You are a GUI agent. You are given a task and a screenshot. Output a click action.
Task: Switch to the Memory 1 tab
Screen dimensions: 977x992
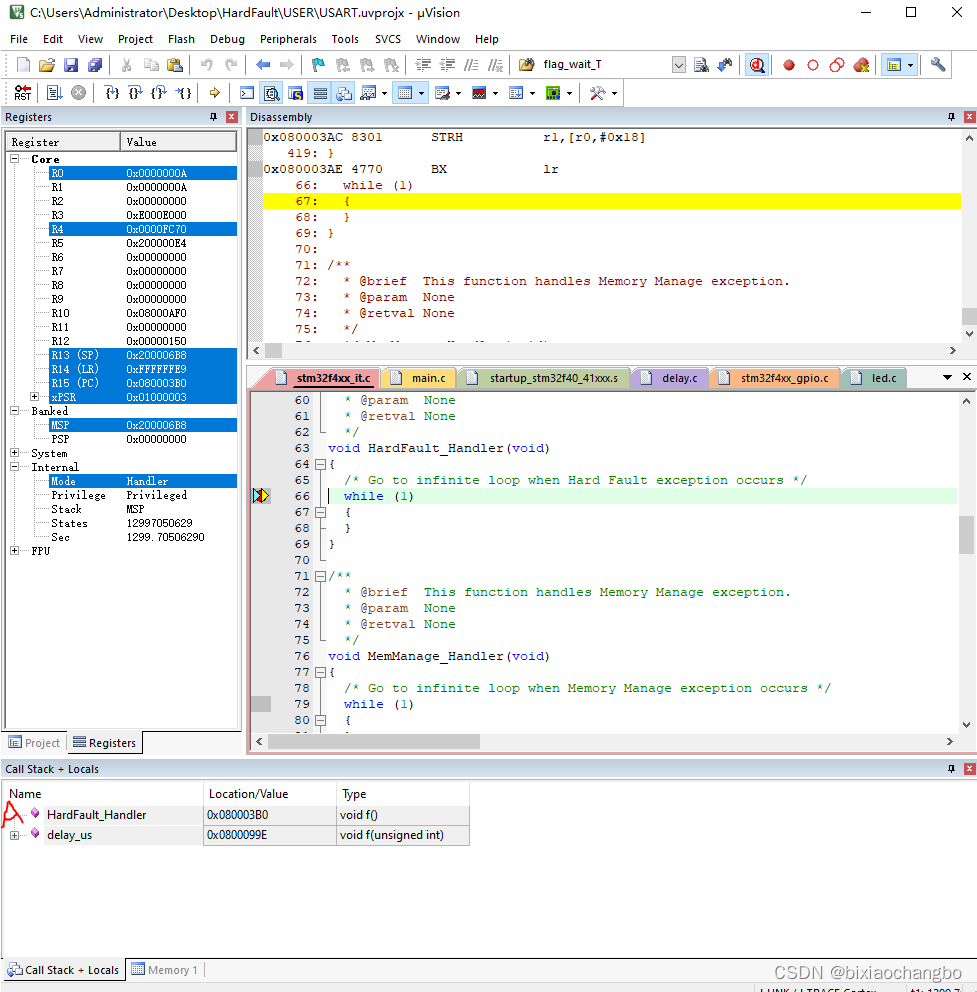(165, 970)
